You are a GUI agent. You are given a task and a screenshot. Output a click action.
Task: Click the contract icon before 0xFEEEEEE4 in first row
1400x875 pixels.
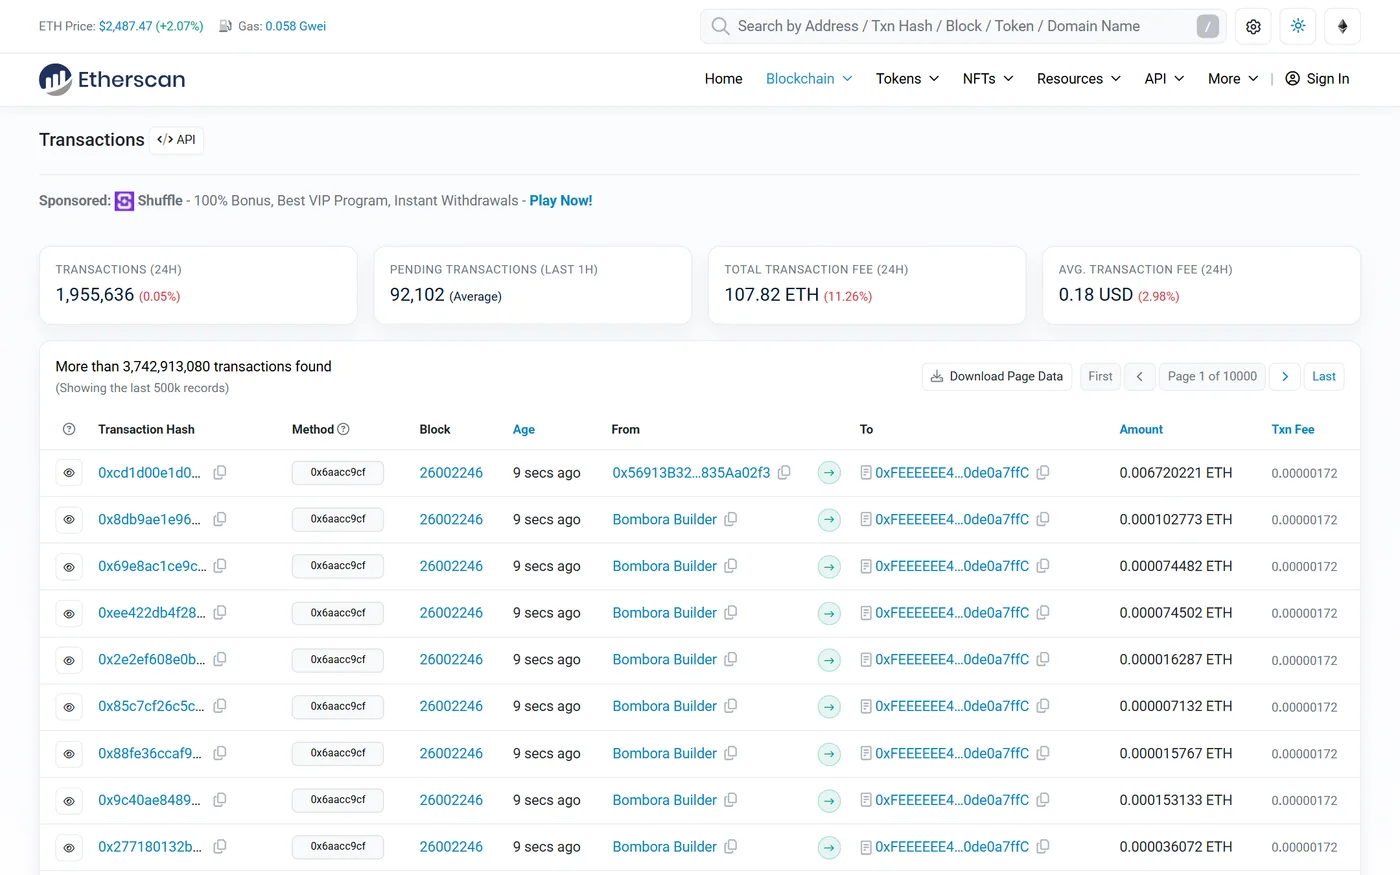(x=866, y=472)
